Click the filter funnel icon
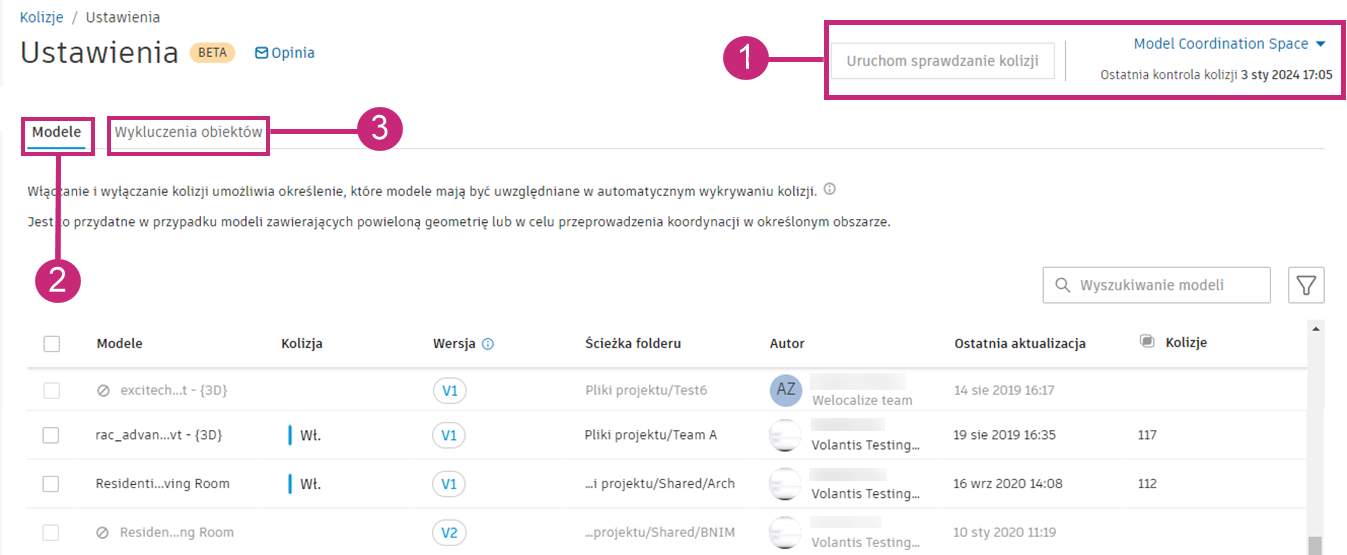The image size is (1347, 555). pyautogui.click(x=1306, y=285)
